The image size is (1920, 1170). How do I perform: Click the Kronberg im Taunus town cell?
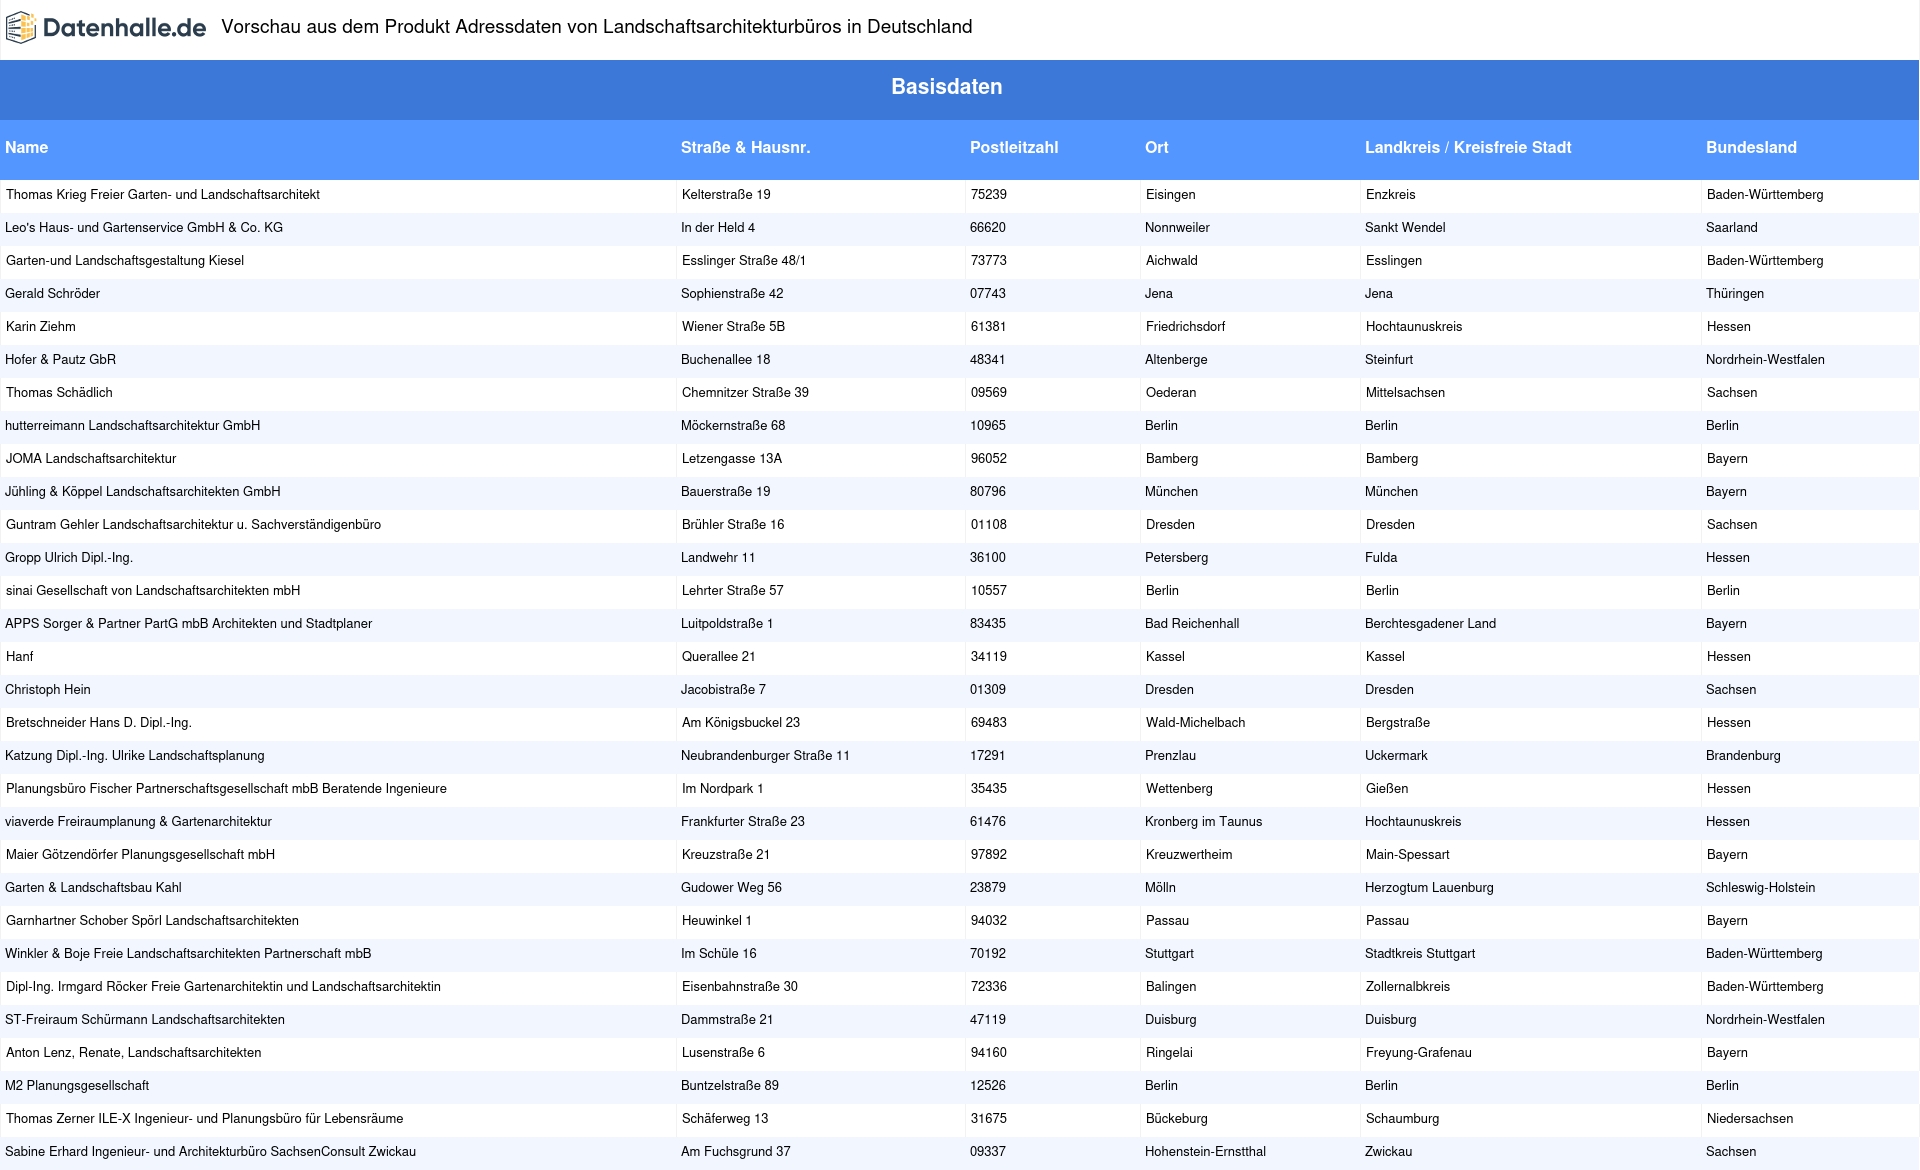coord(1203,822)
